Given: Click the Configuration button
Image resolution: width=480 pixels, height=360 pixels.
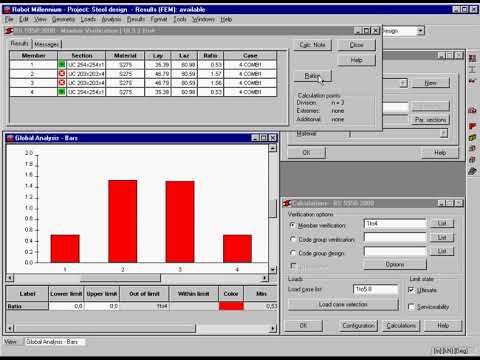Looking at the screenshot, I should (x=358, y=325).
